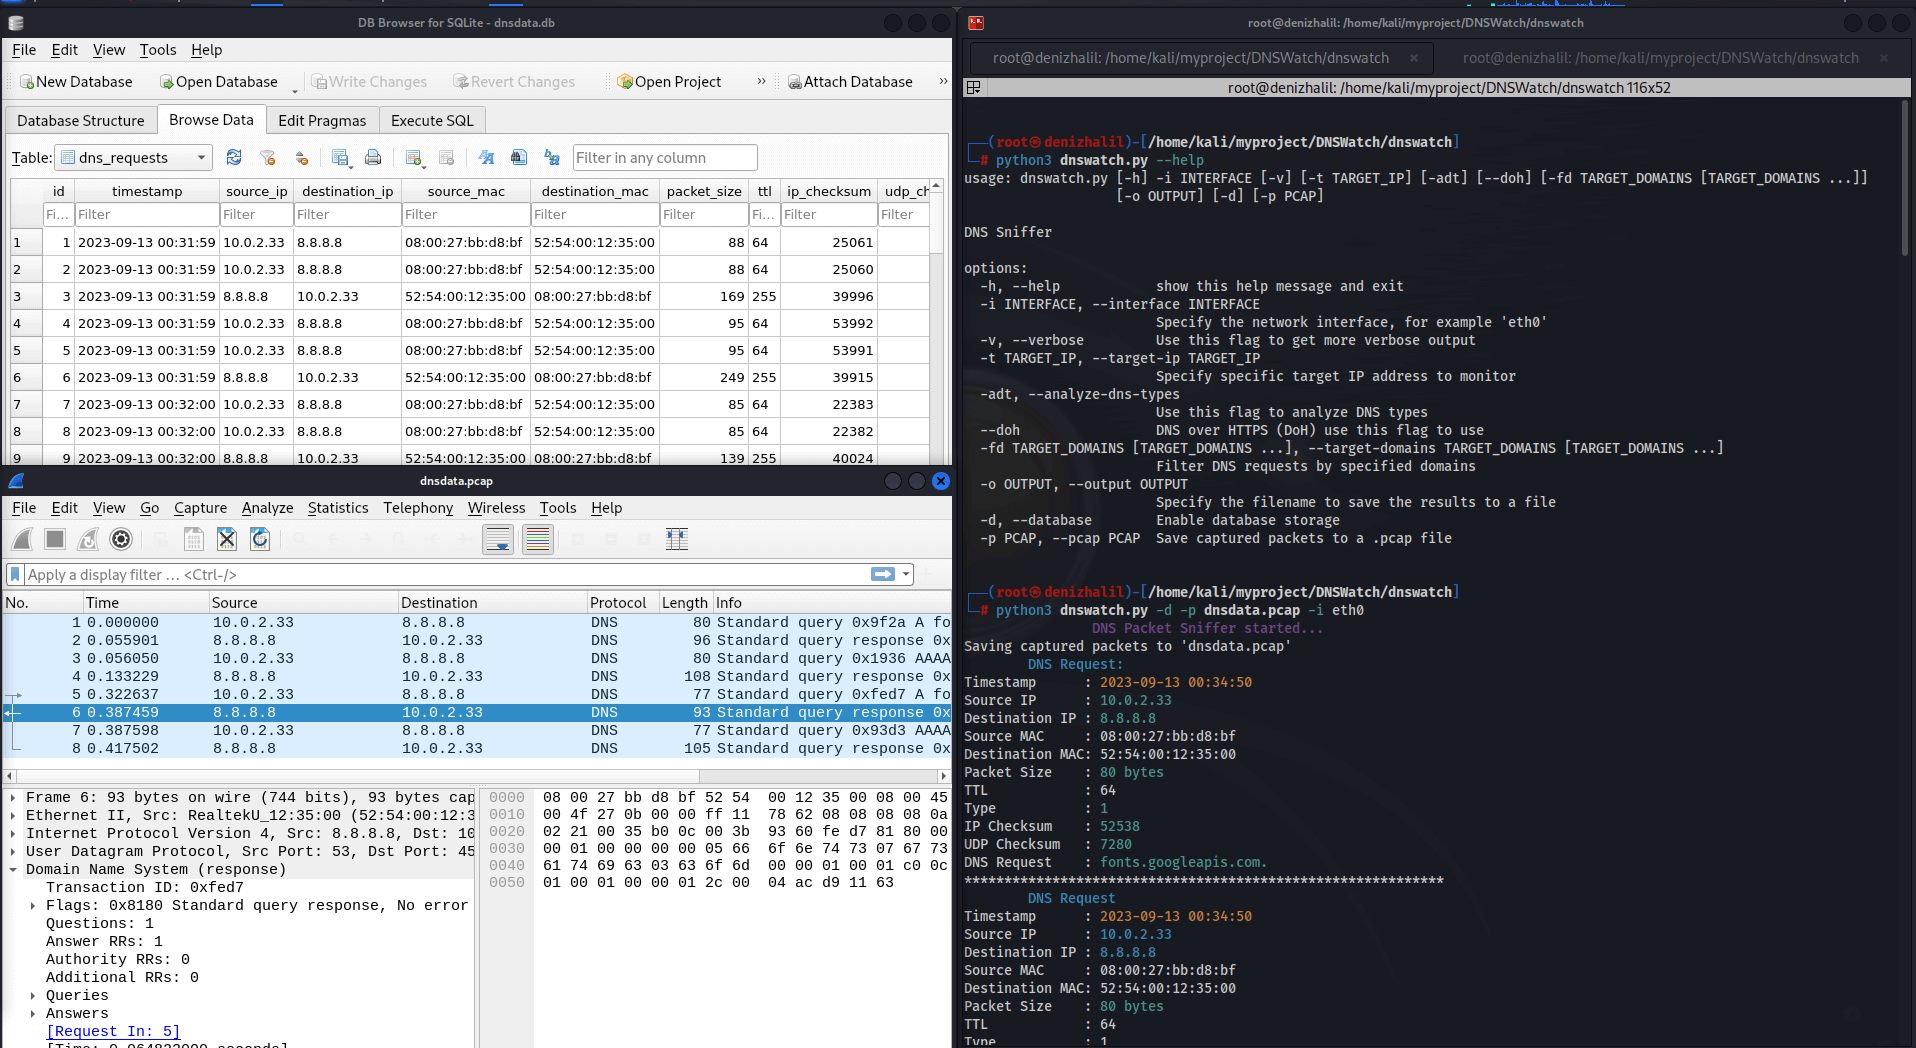This screenshot has width=1916, height=1048.
Task: Click the clear sorting icon in DB Browser
Action: tap(301, 157)
